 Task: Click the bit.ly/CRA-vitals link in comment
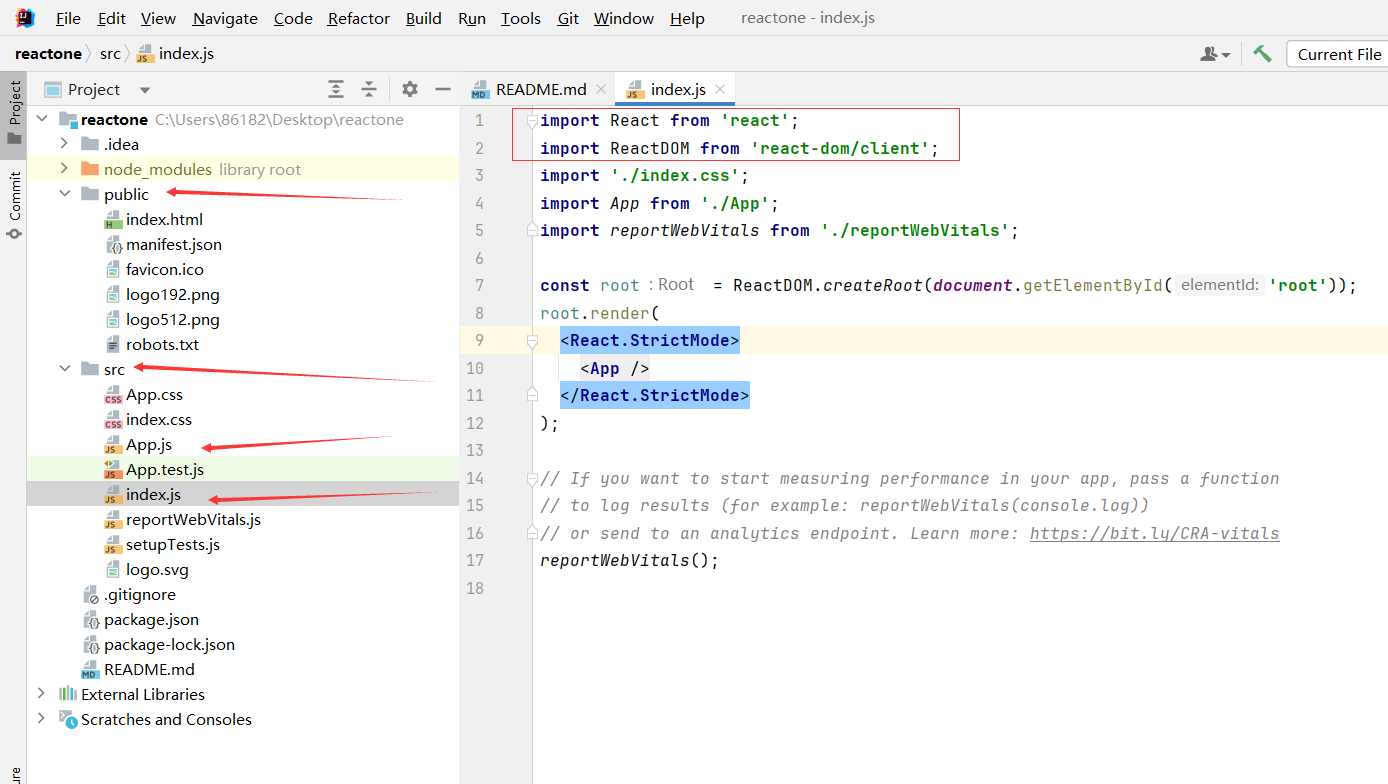1155,533
